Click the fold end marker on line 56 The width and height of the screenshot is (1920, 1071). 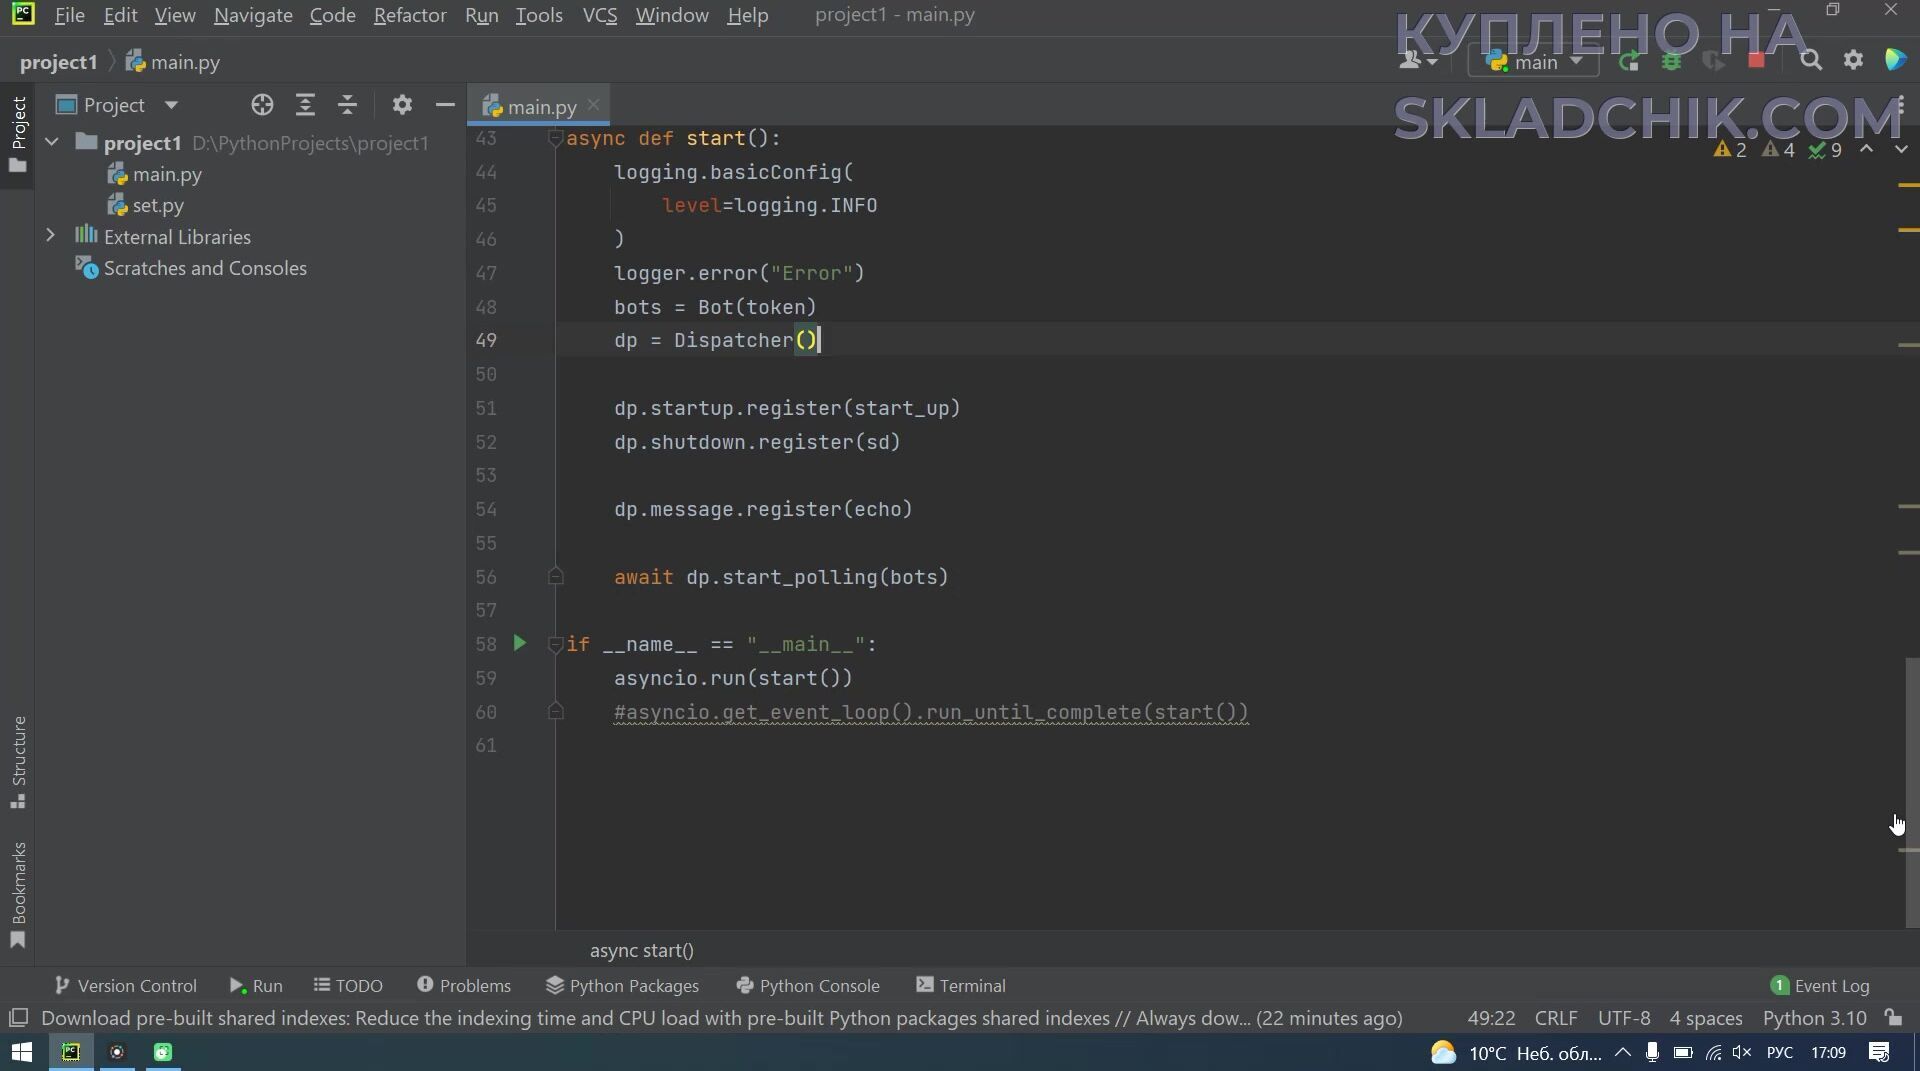555,576
